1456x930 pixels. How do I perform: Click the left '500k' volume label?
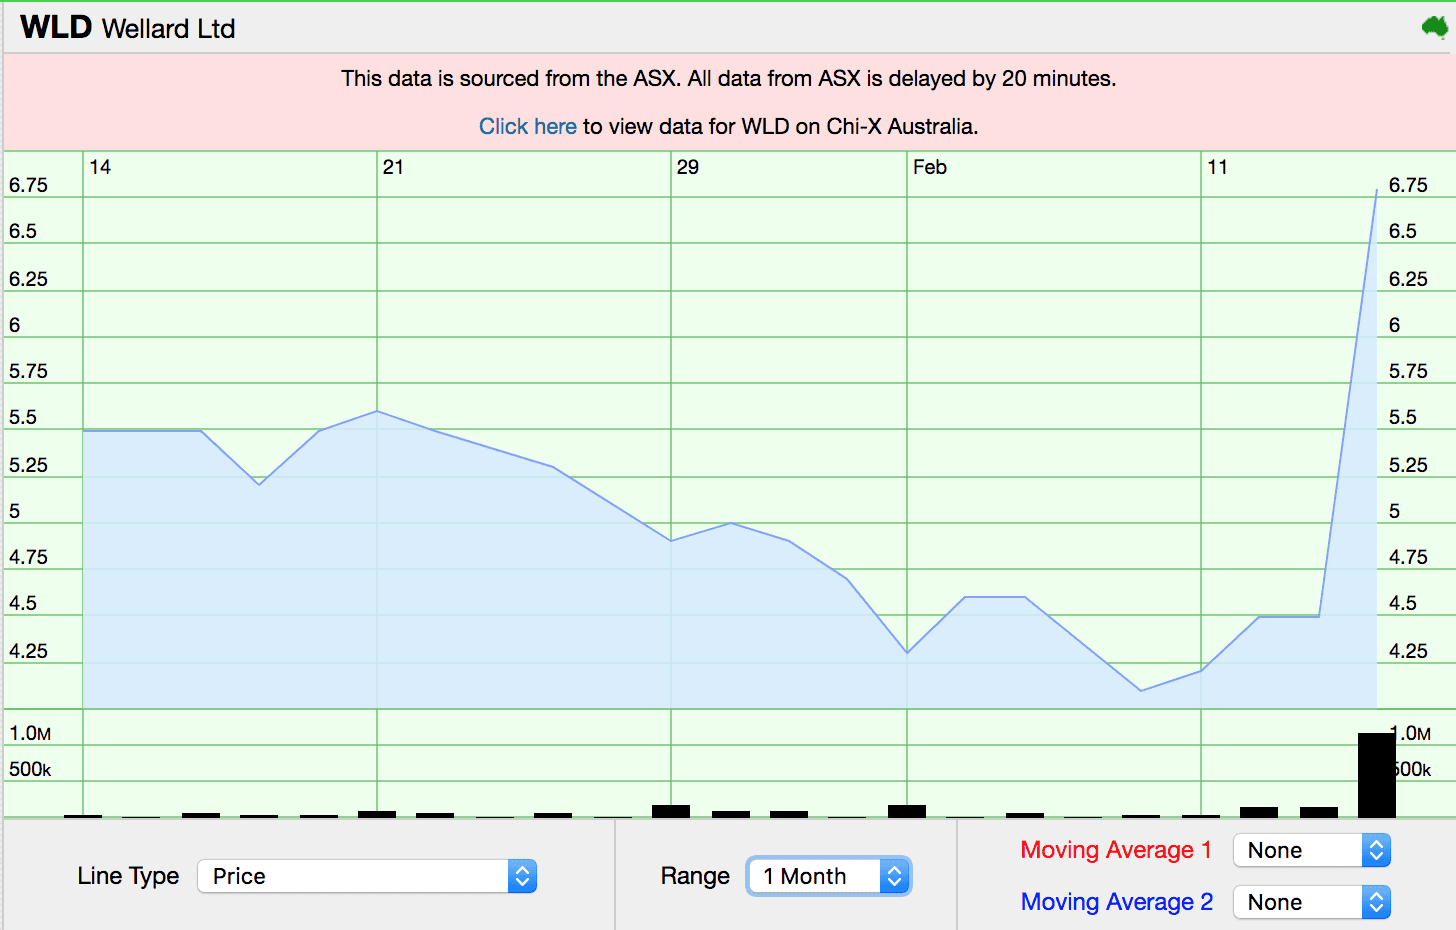(30, 769)
